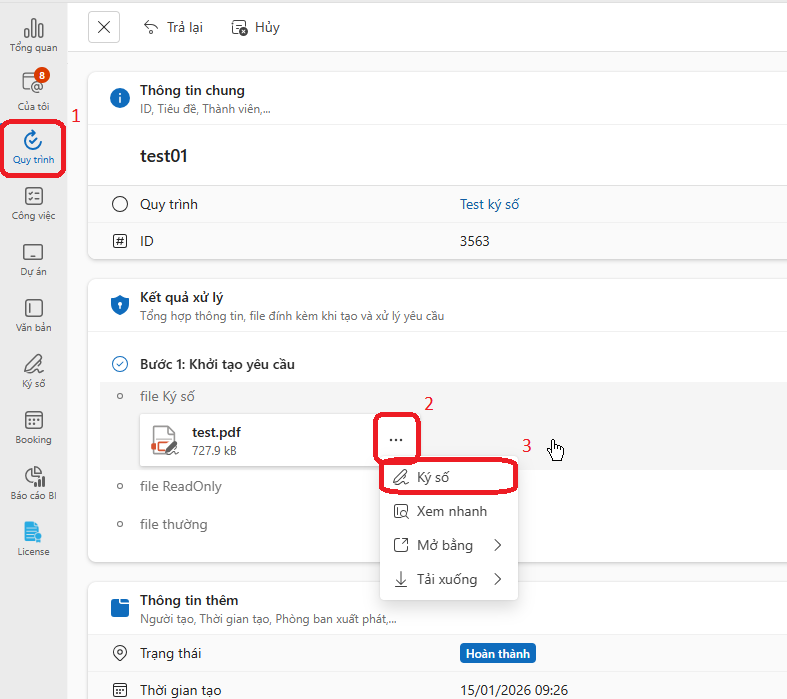Screen dimensions: 787x699
Task: Open the Test ký số process link
Action: coord(489,204)
